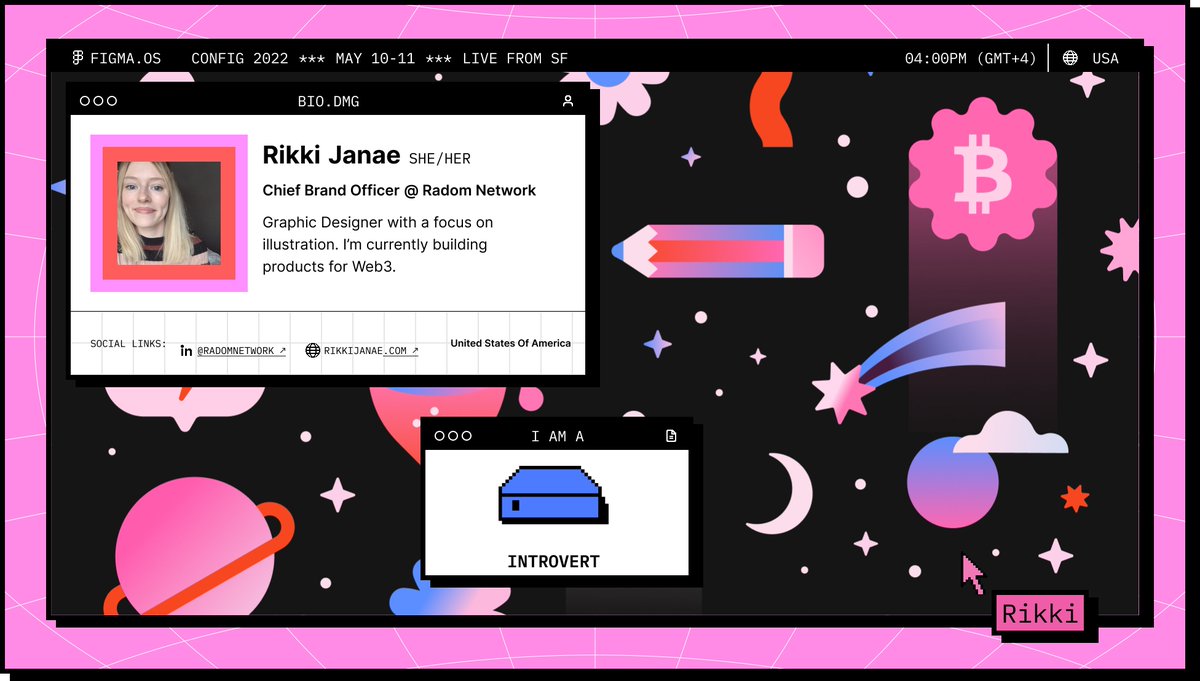Click the three circles in I AM A title bar
1200x681 pixels.
(x=453, y=436)
